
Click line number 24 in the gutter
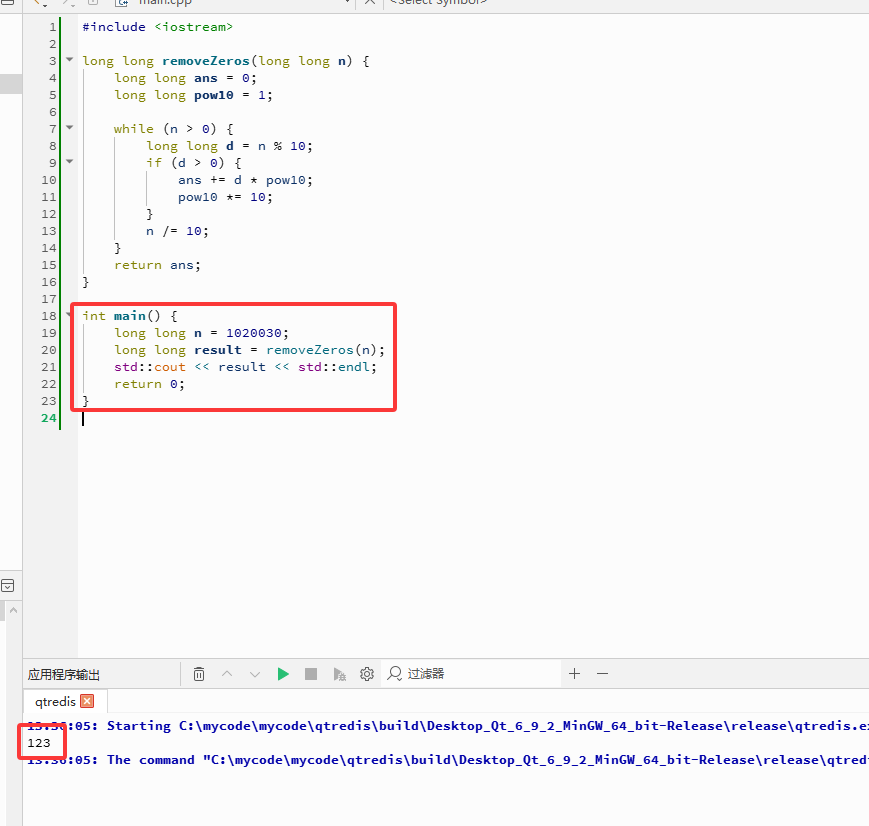point(49,418)
